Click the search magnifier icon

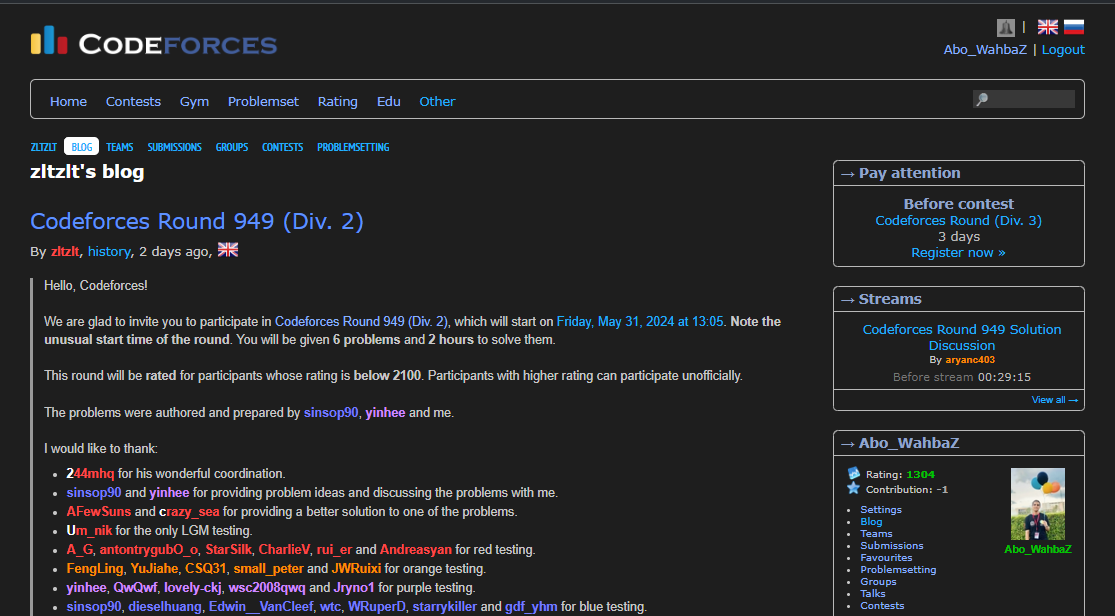[x=982, y=100]
